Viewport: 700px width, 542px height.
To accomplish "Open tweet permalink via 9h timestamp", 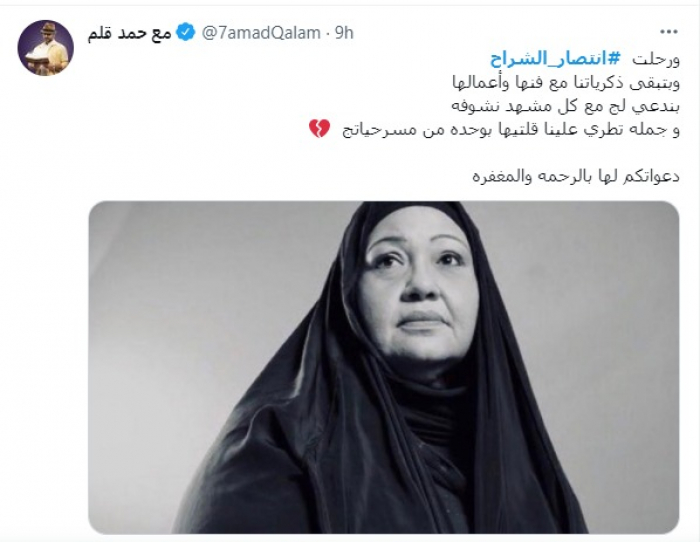I will pyautogui.click(x=344, y=33).
